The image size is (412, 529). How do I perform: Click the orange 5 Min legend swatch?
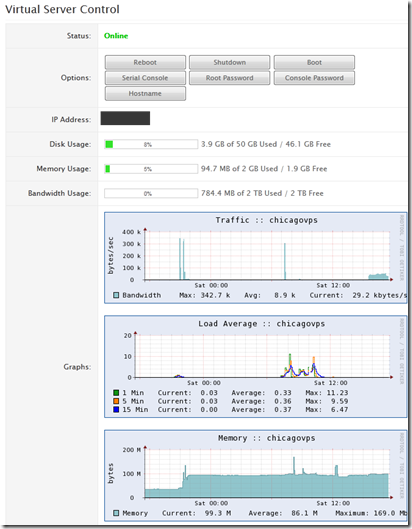point(116,401)
